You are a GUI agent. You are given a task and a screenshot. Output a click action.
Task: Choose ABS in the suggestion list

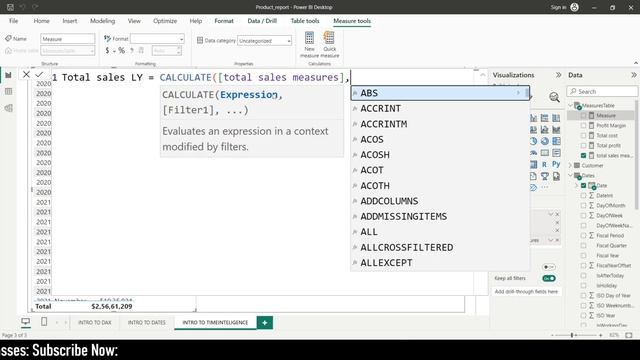tap(440, 93)
